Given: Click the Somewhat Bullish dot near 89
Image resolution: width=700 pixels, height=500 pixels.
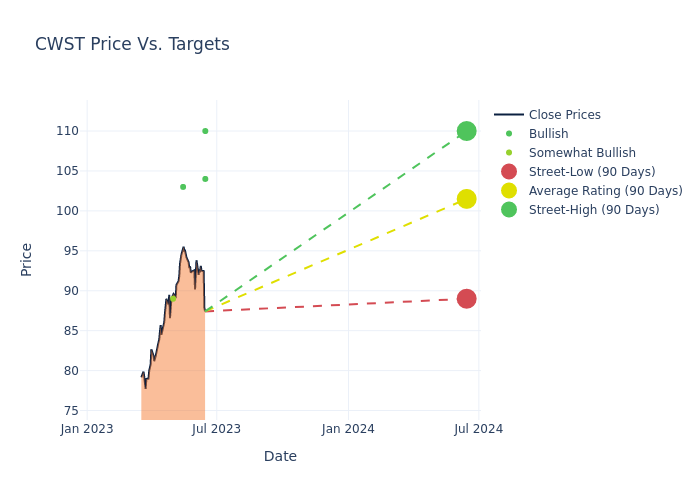Looking at the screenshot, I should pyautogui.click(x=173, y=298).
